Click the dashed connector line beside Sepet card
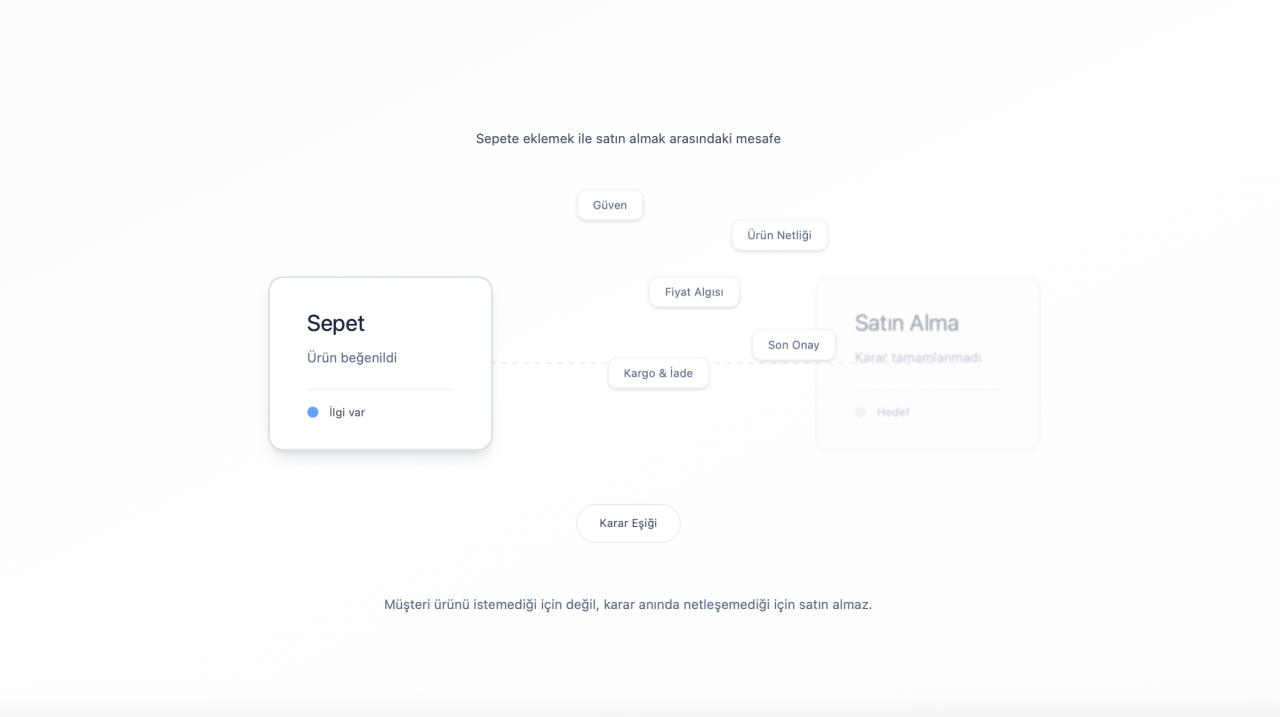 550,363
